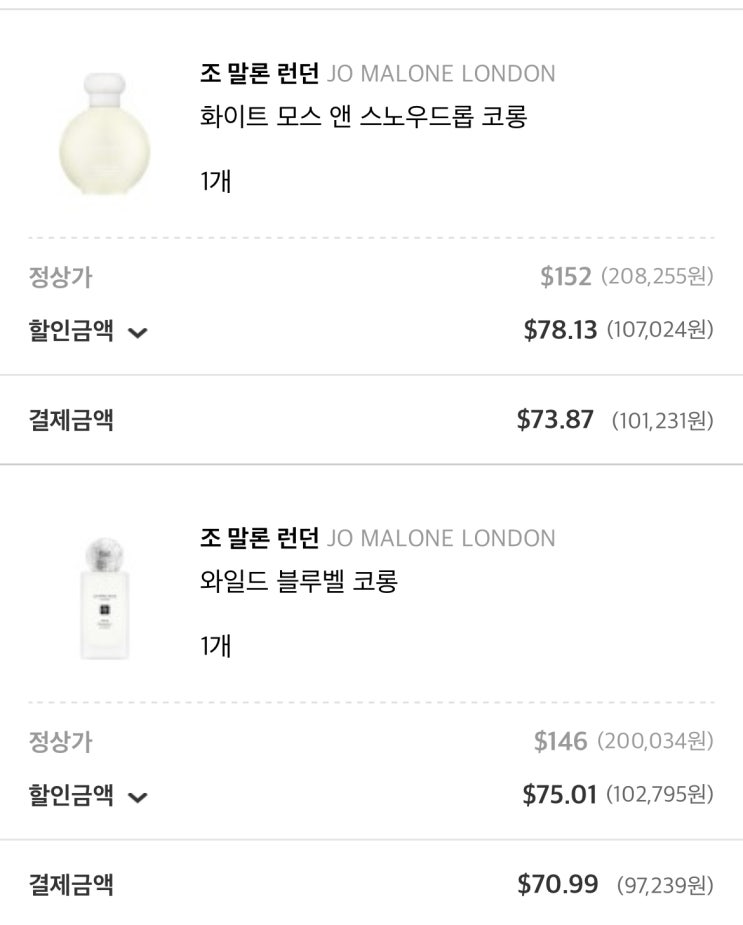Click the first 할인금액 label
The image size is (743, 925).
click(71, 331)
